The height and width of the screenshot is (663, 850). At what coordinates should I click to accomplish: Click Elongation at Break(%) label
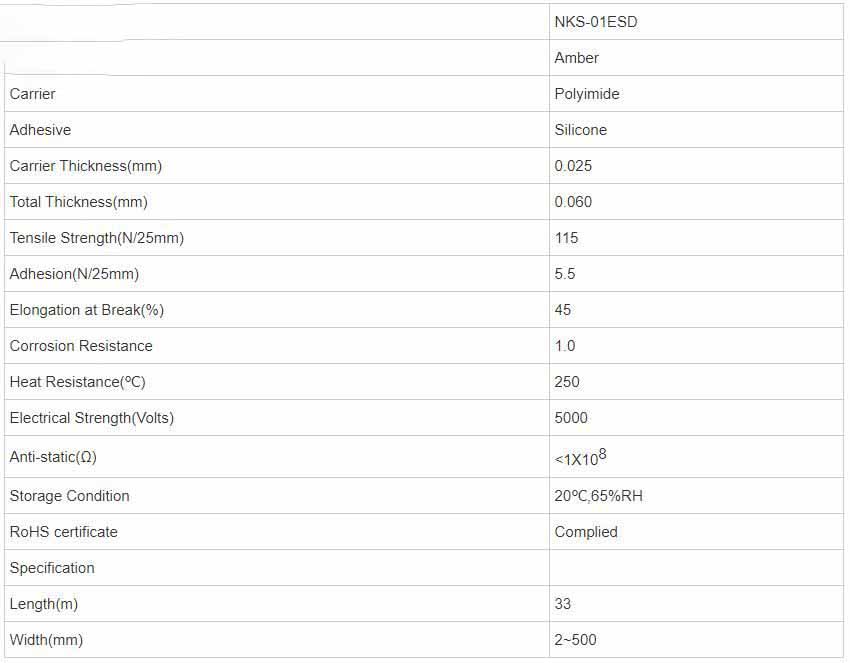point(86,310)
